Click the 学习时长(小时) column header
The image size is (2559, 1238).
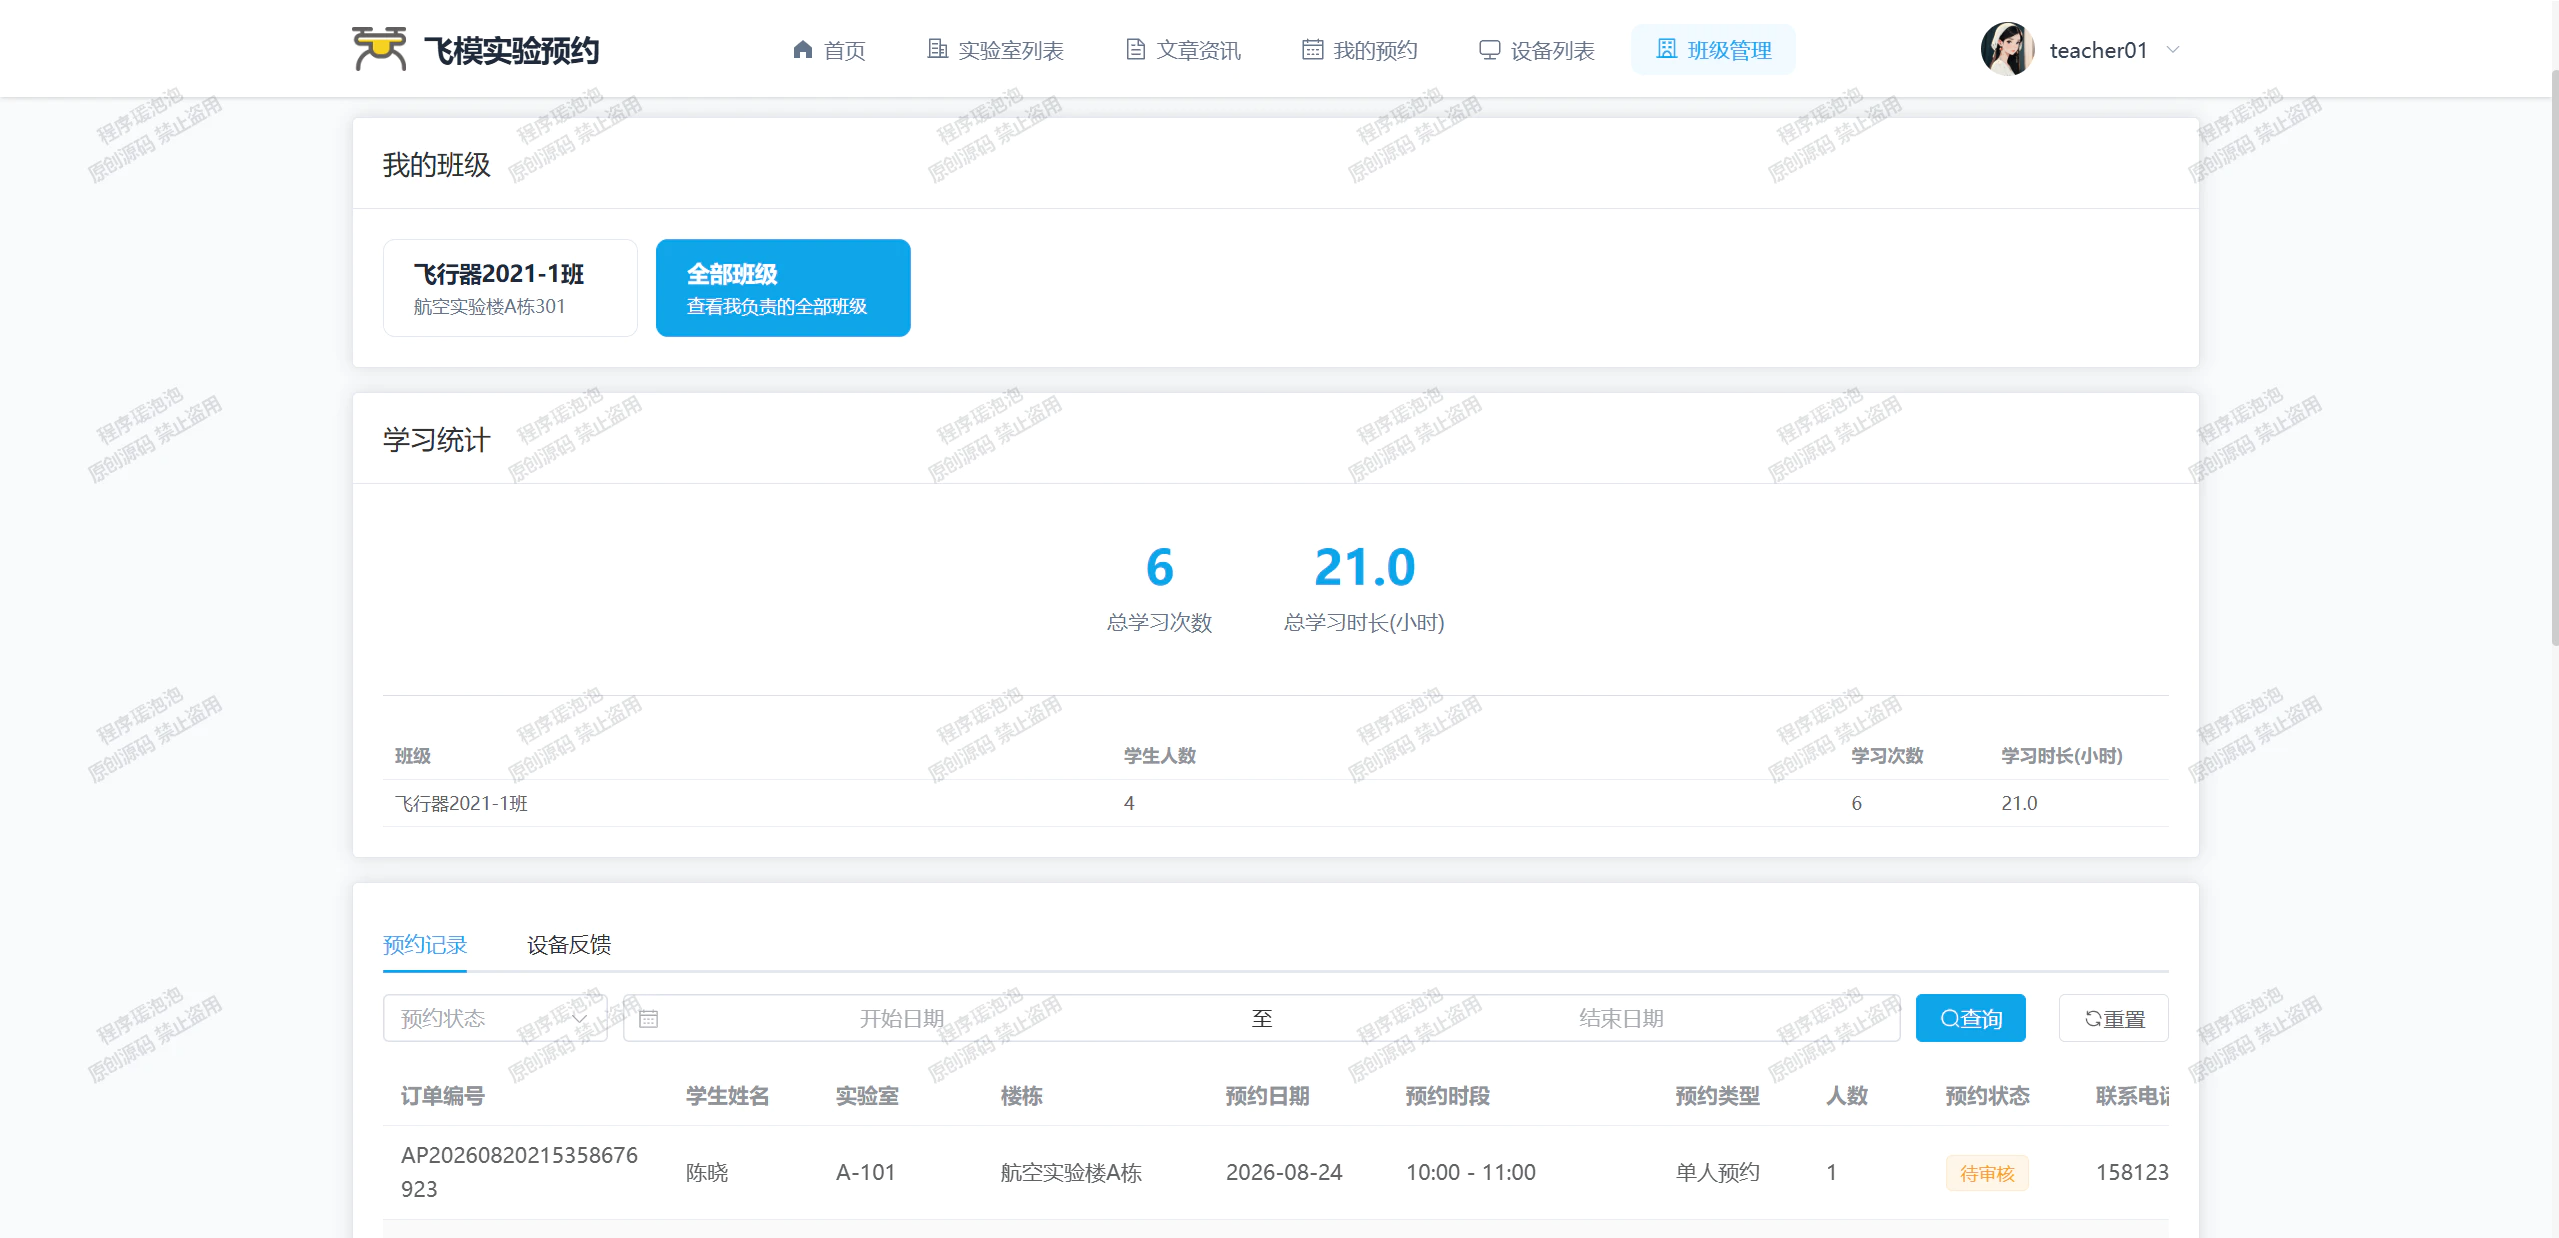(2062, 756)
